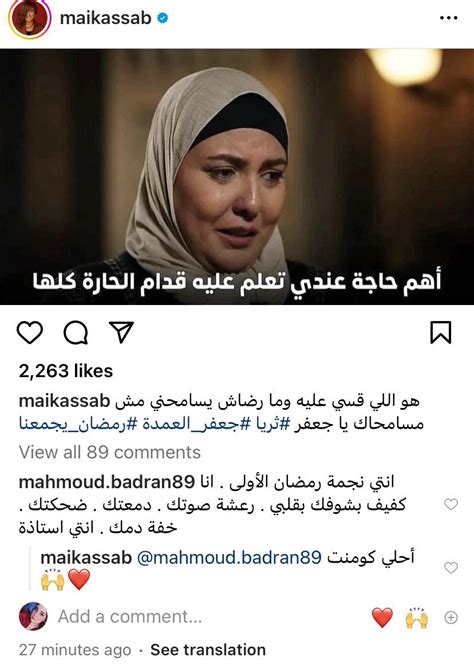Like the post with heart icon
Screen dimensions: 474x669
click(30, 332)
